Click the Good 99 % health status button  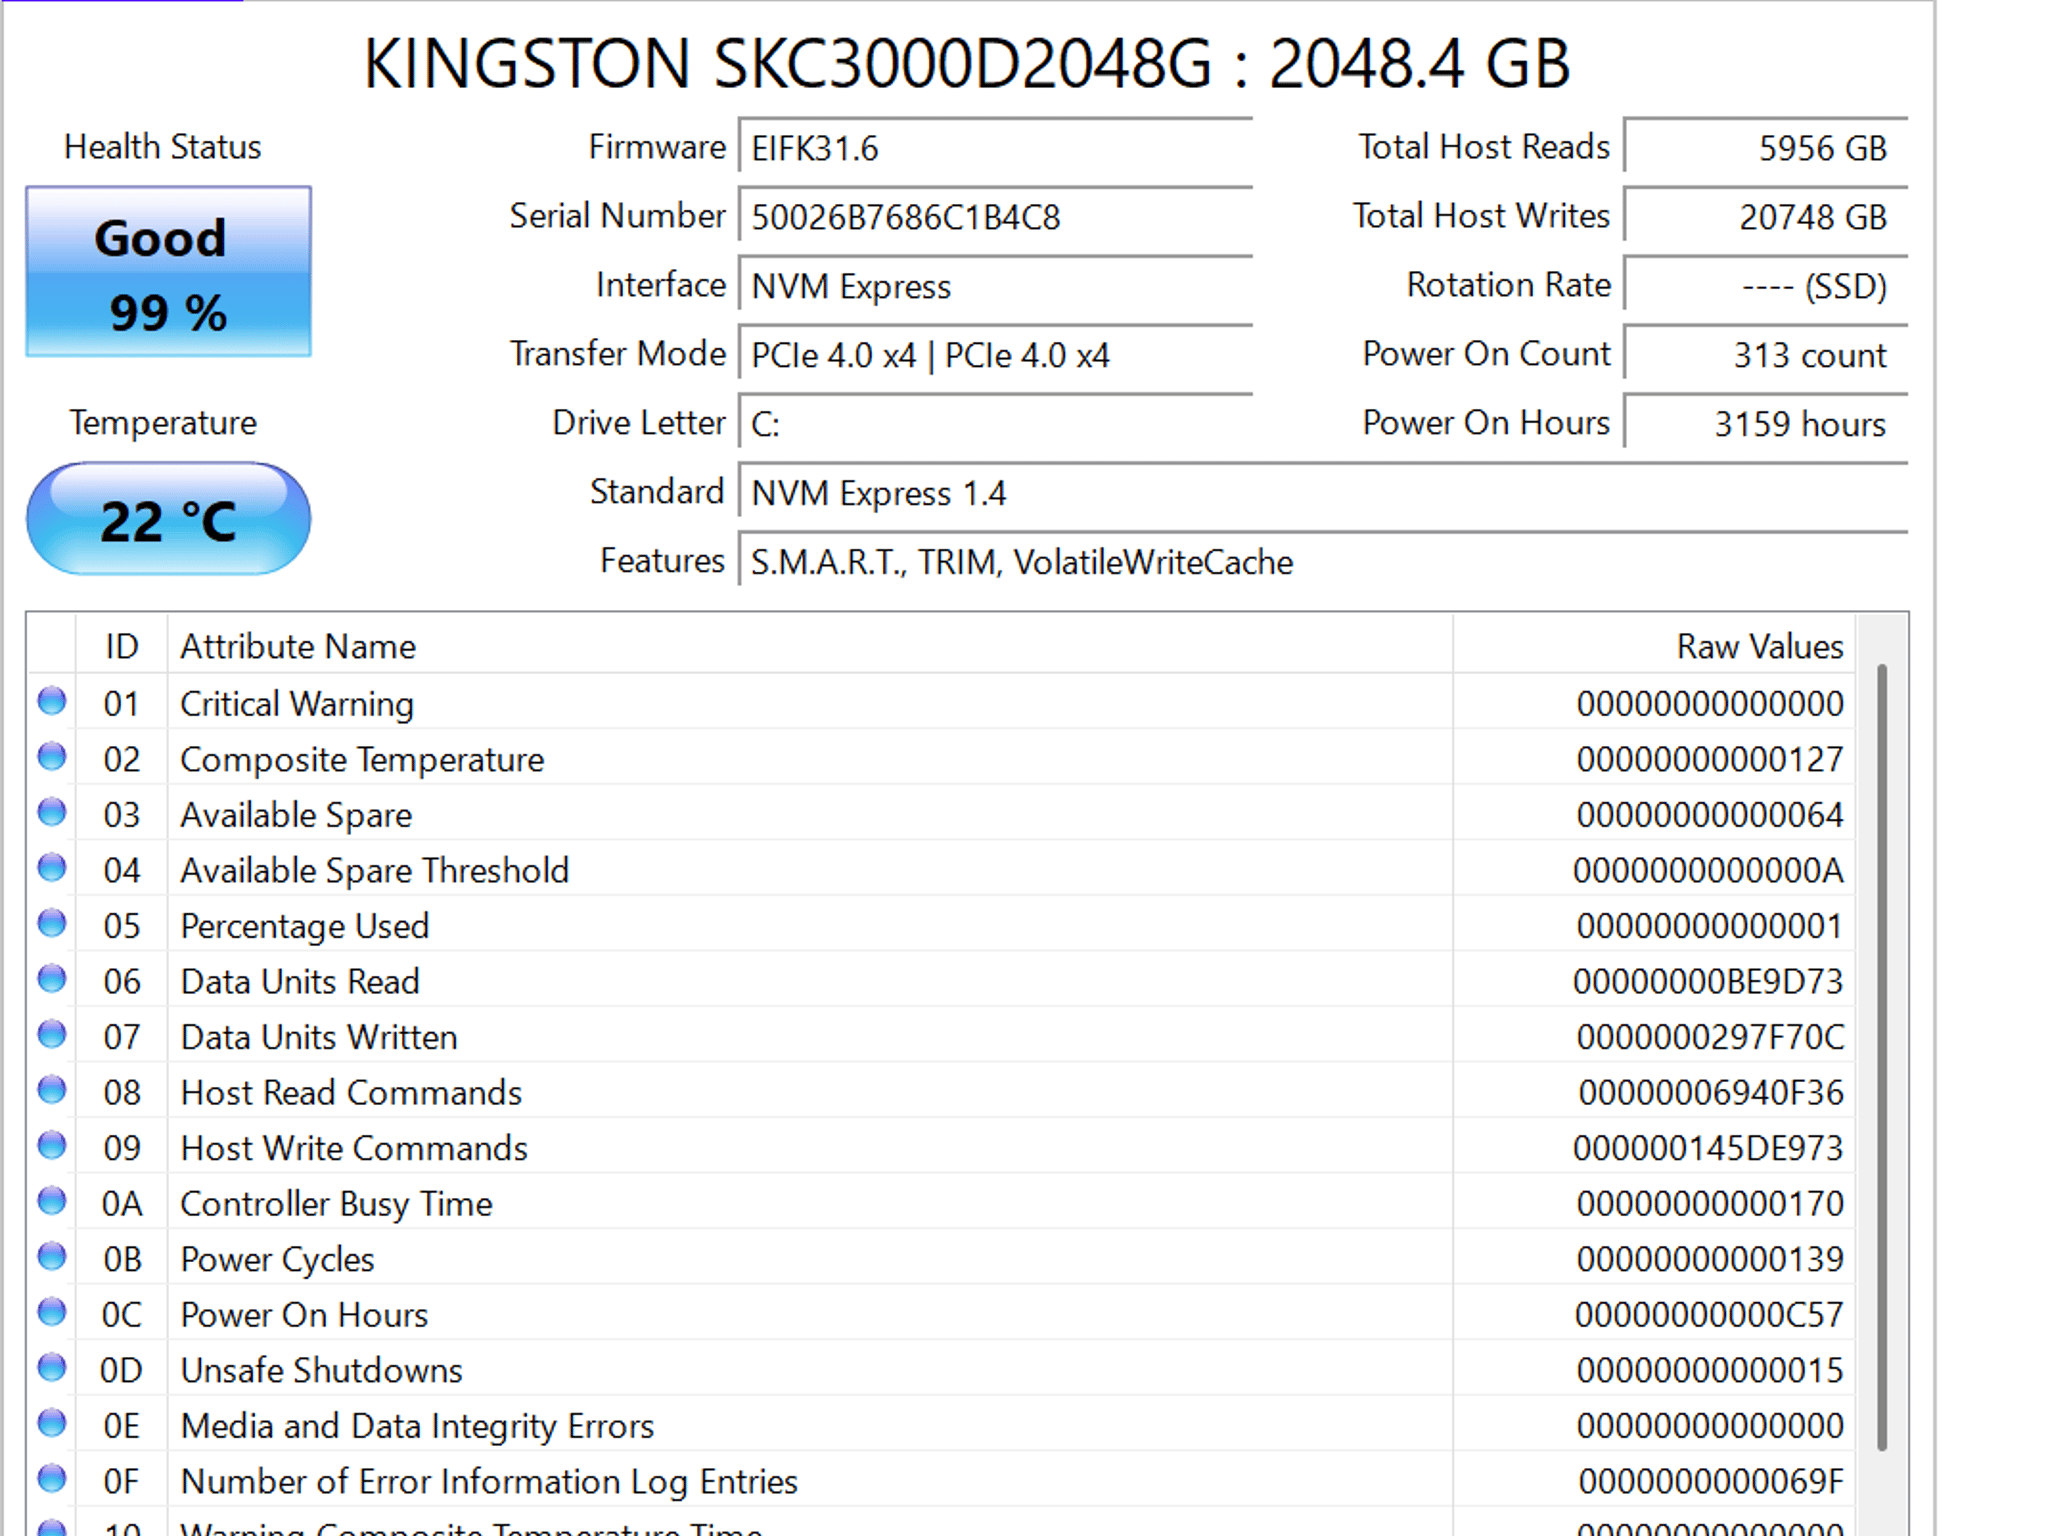tap(168, 271)
